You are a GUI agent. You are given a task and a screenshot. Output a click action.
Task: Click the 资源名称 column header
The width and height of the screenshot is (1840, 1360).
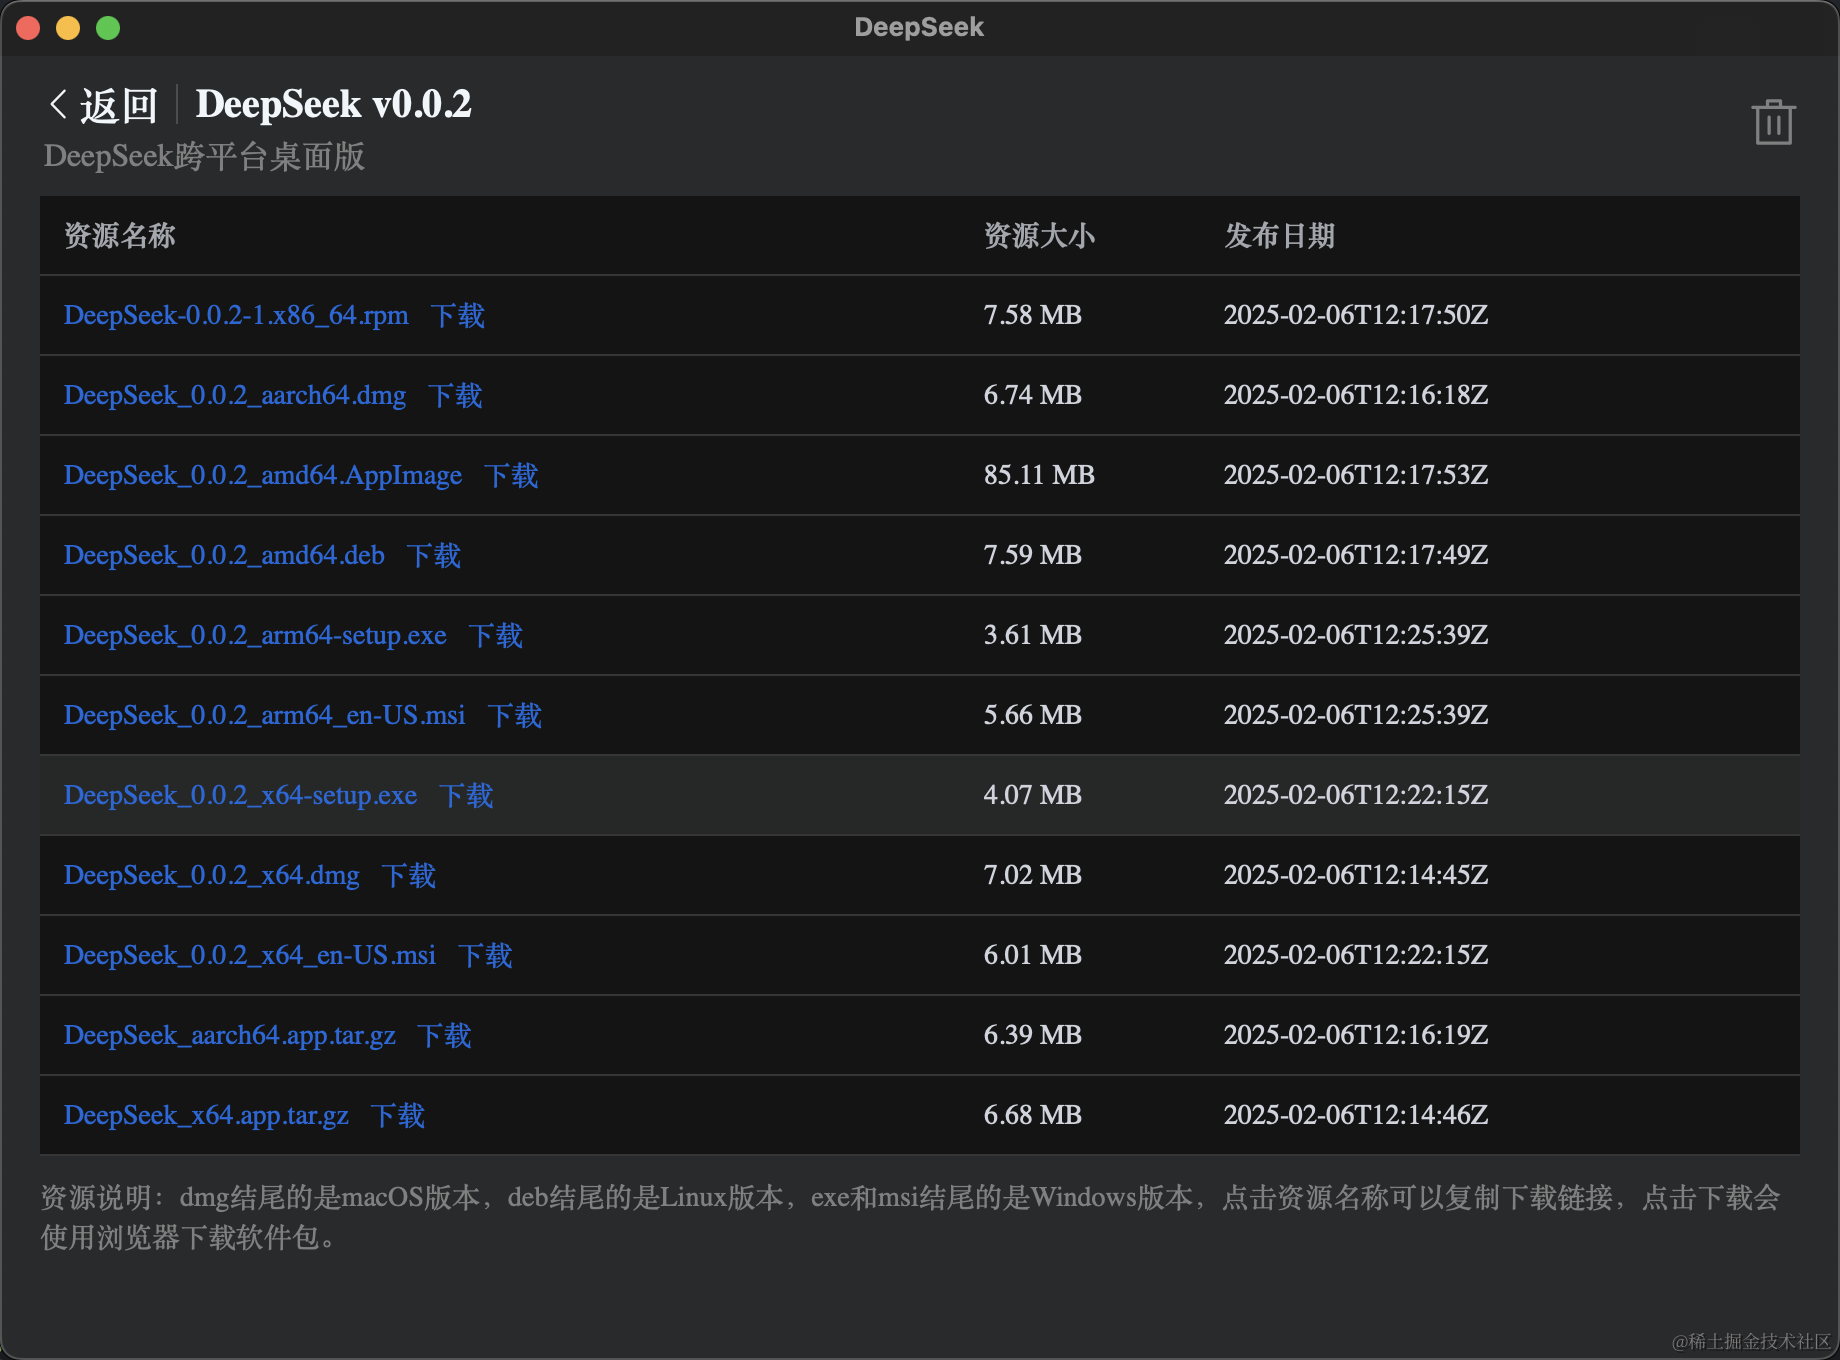click(120, 235)
